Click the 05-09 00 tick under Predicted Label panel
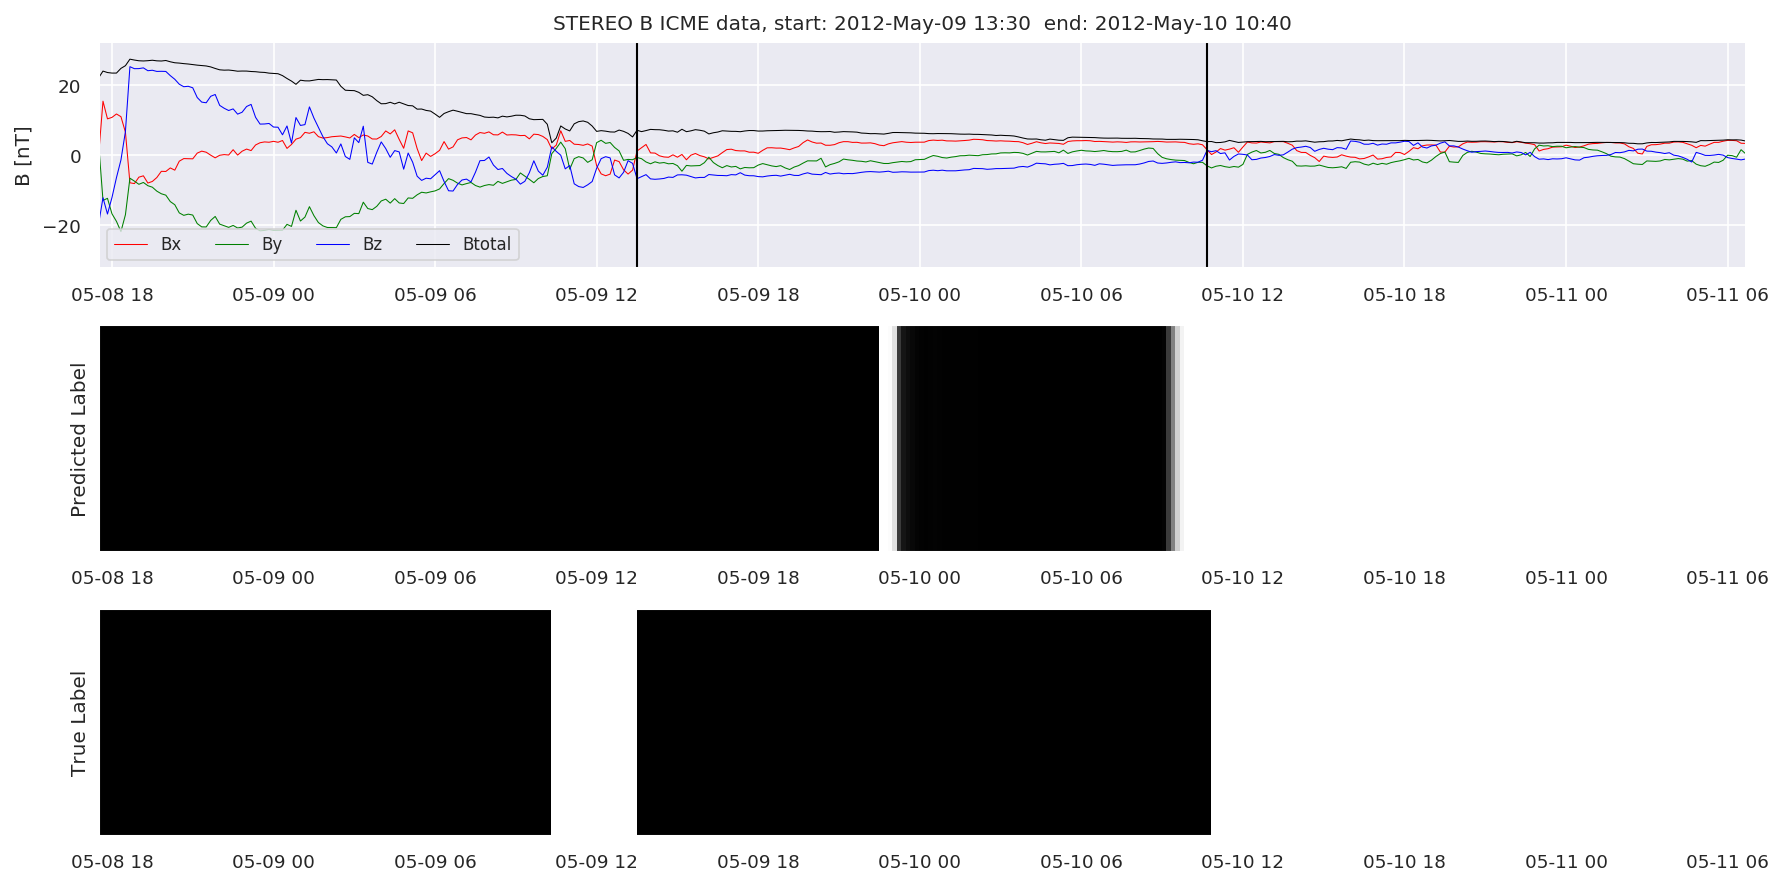Screen dimensions: 1784x886 273,578
